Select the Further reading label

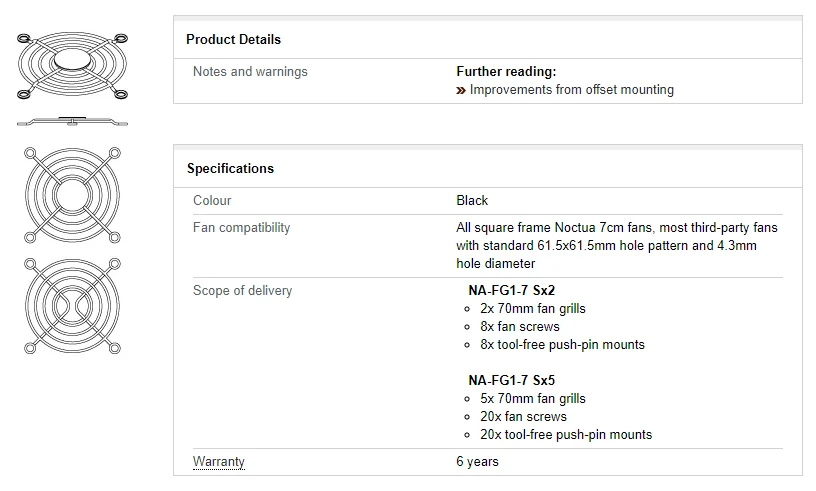click(x=506, y=72)
